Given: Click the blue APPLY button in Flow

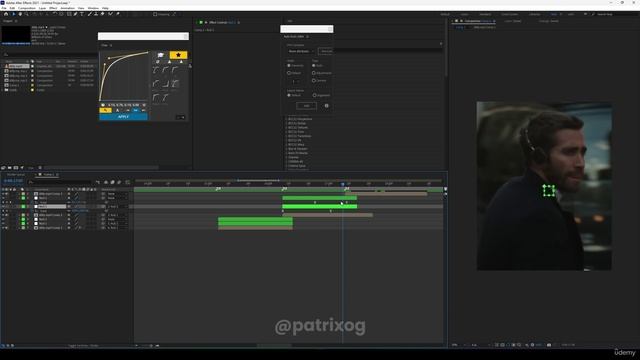Looking at the screenshot, I should (x=123, y=117).
